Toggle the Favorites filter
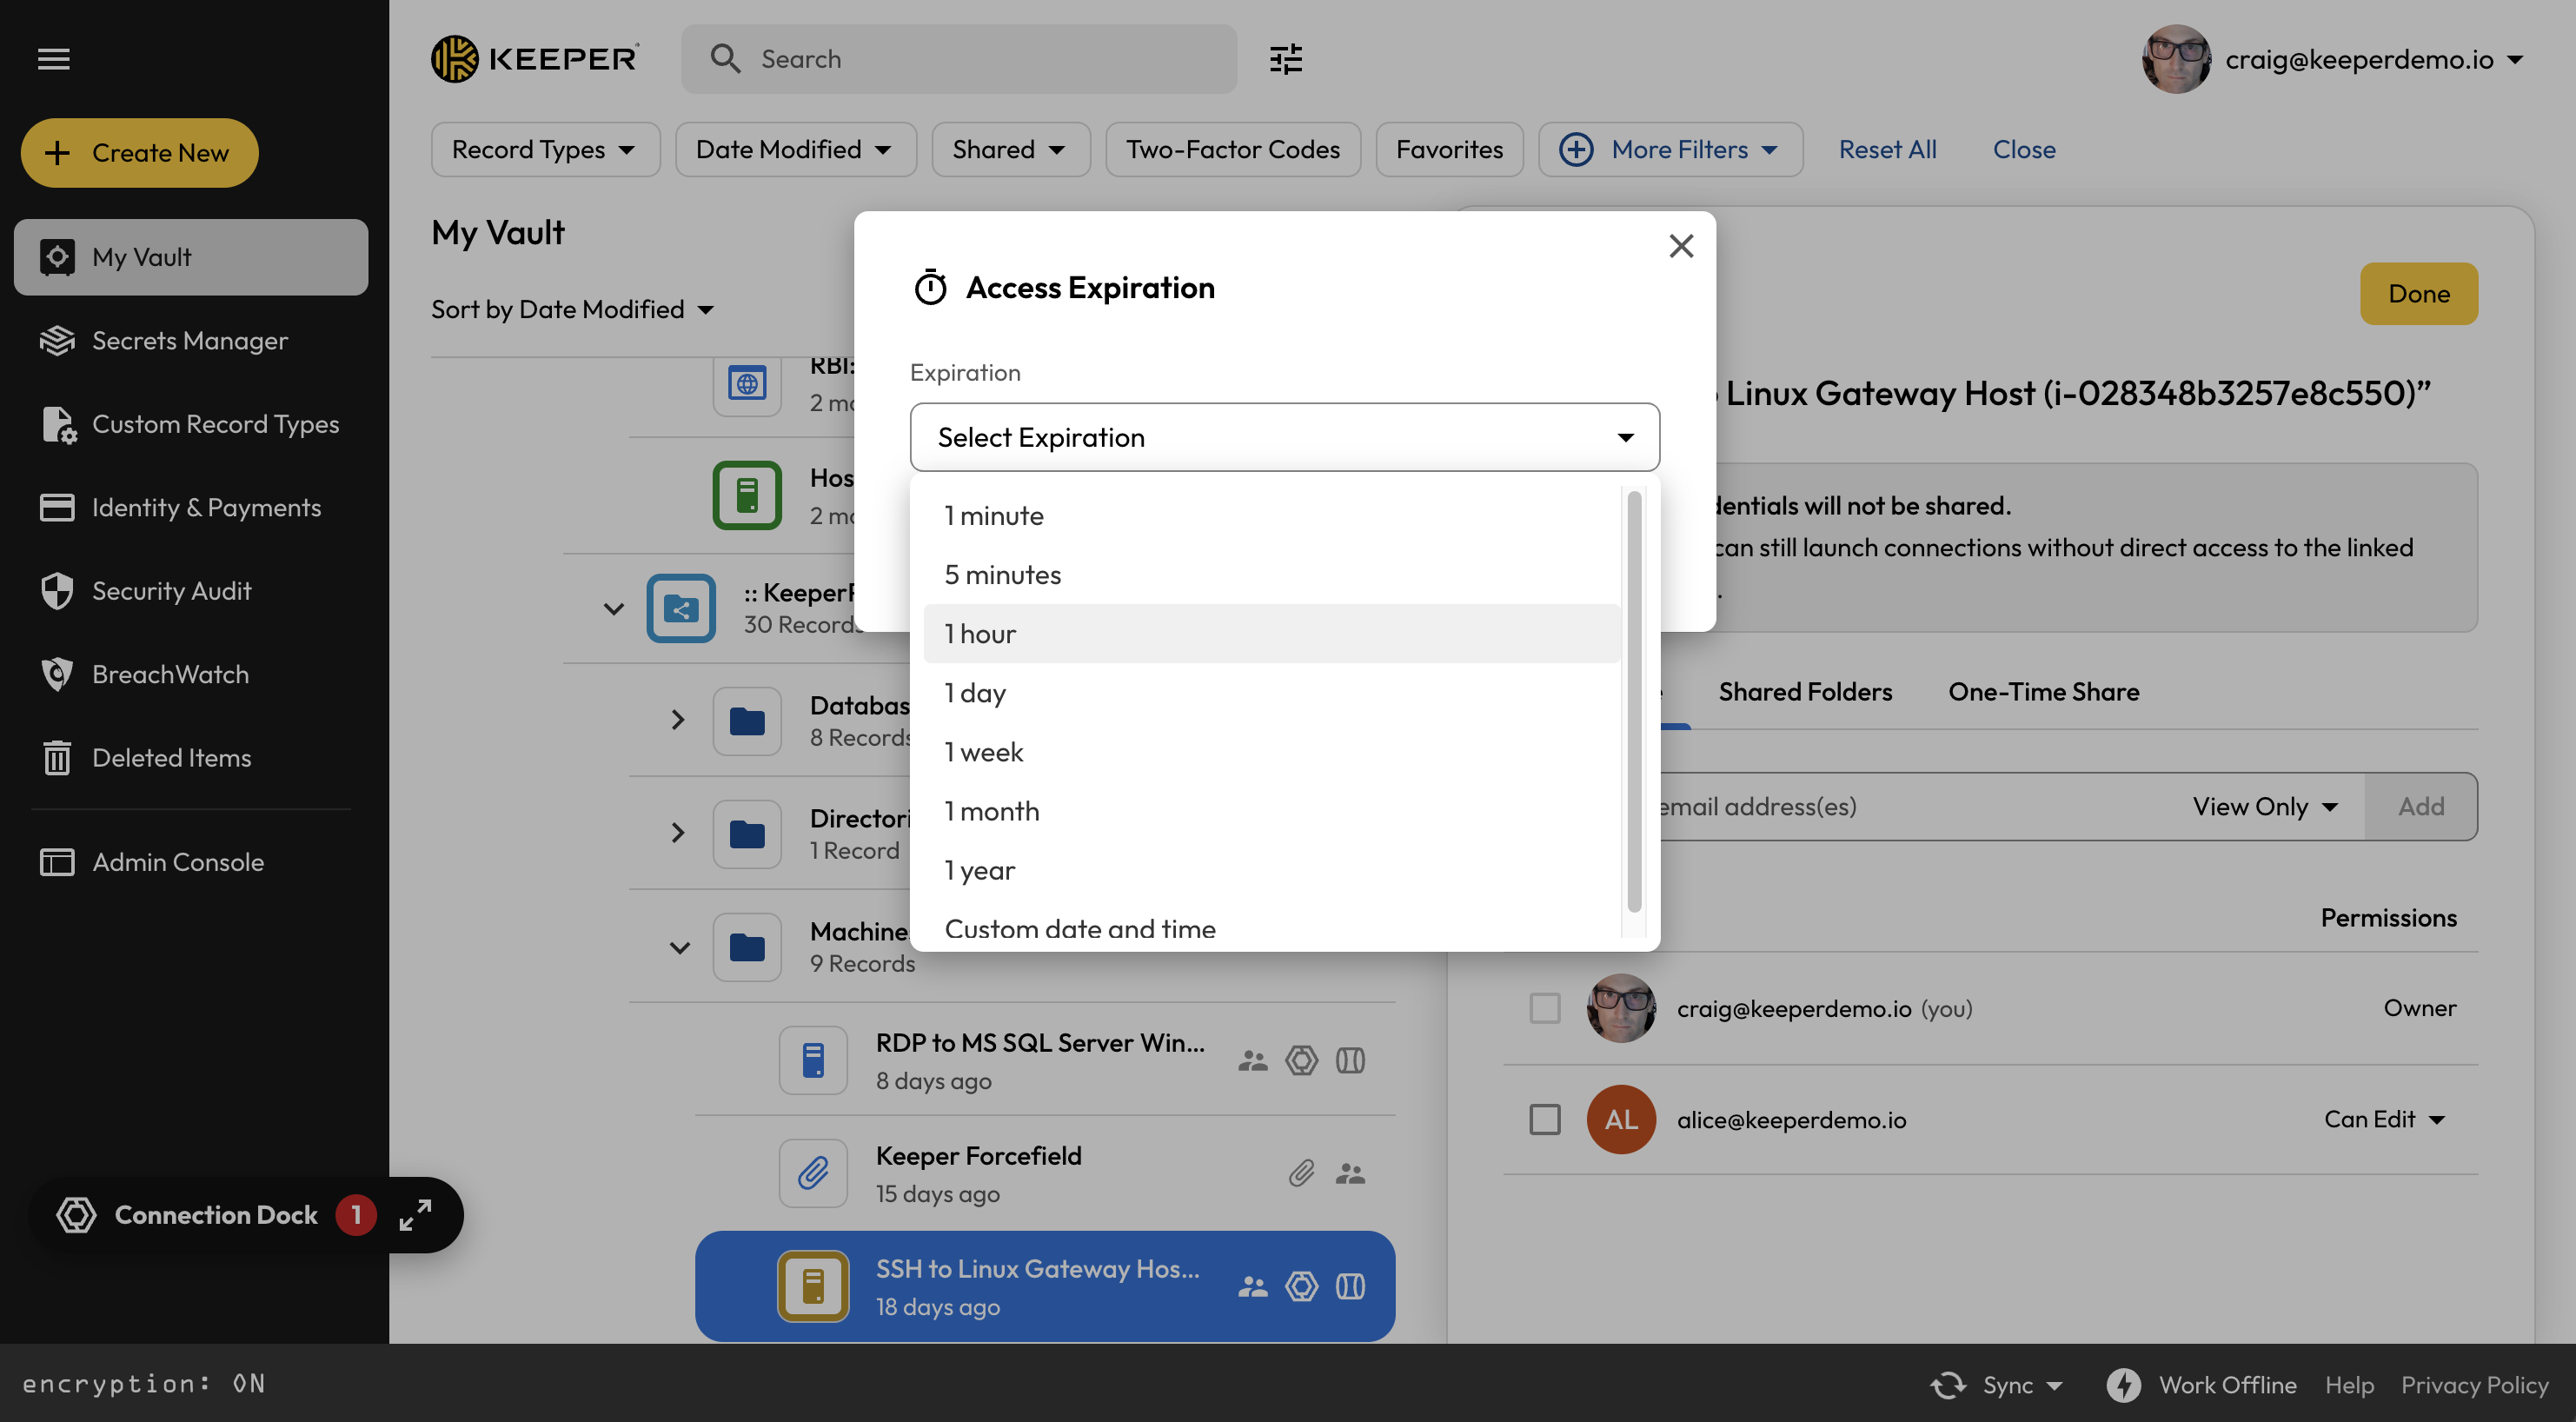 [1449, 149]
